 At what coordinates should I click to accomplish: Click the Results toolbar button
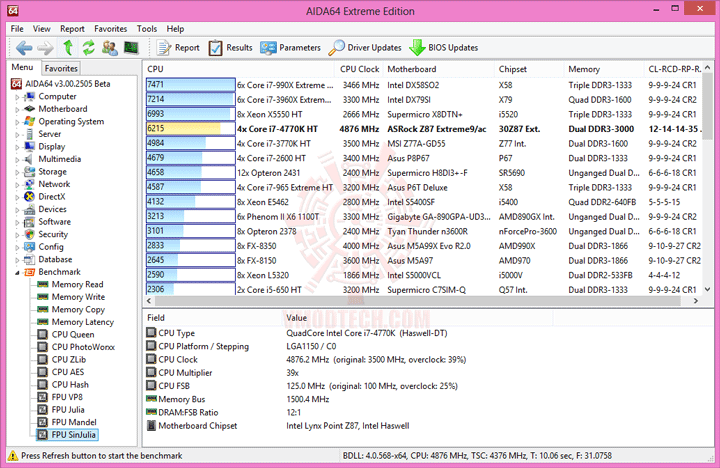pyautogui.click(x=231, y=48)
